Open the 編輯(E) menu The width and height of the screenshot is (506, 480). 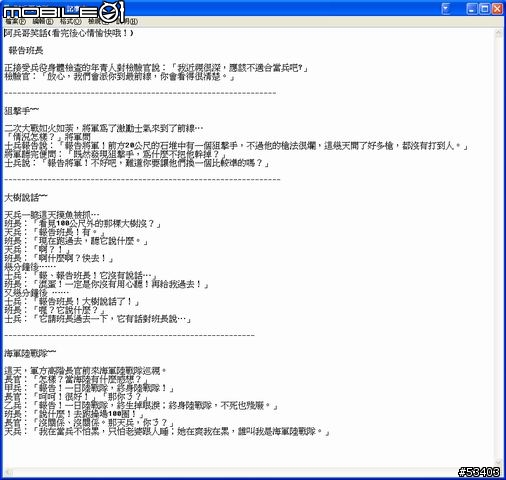pyautogui.click(x=43, y=22)
